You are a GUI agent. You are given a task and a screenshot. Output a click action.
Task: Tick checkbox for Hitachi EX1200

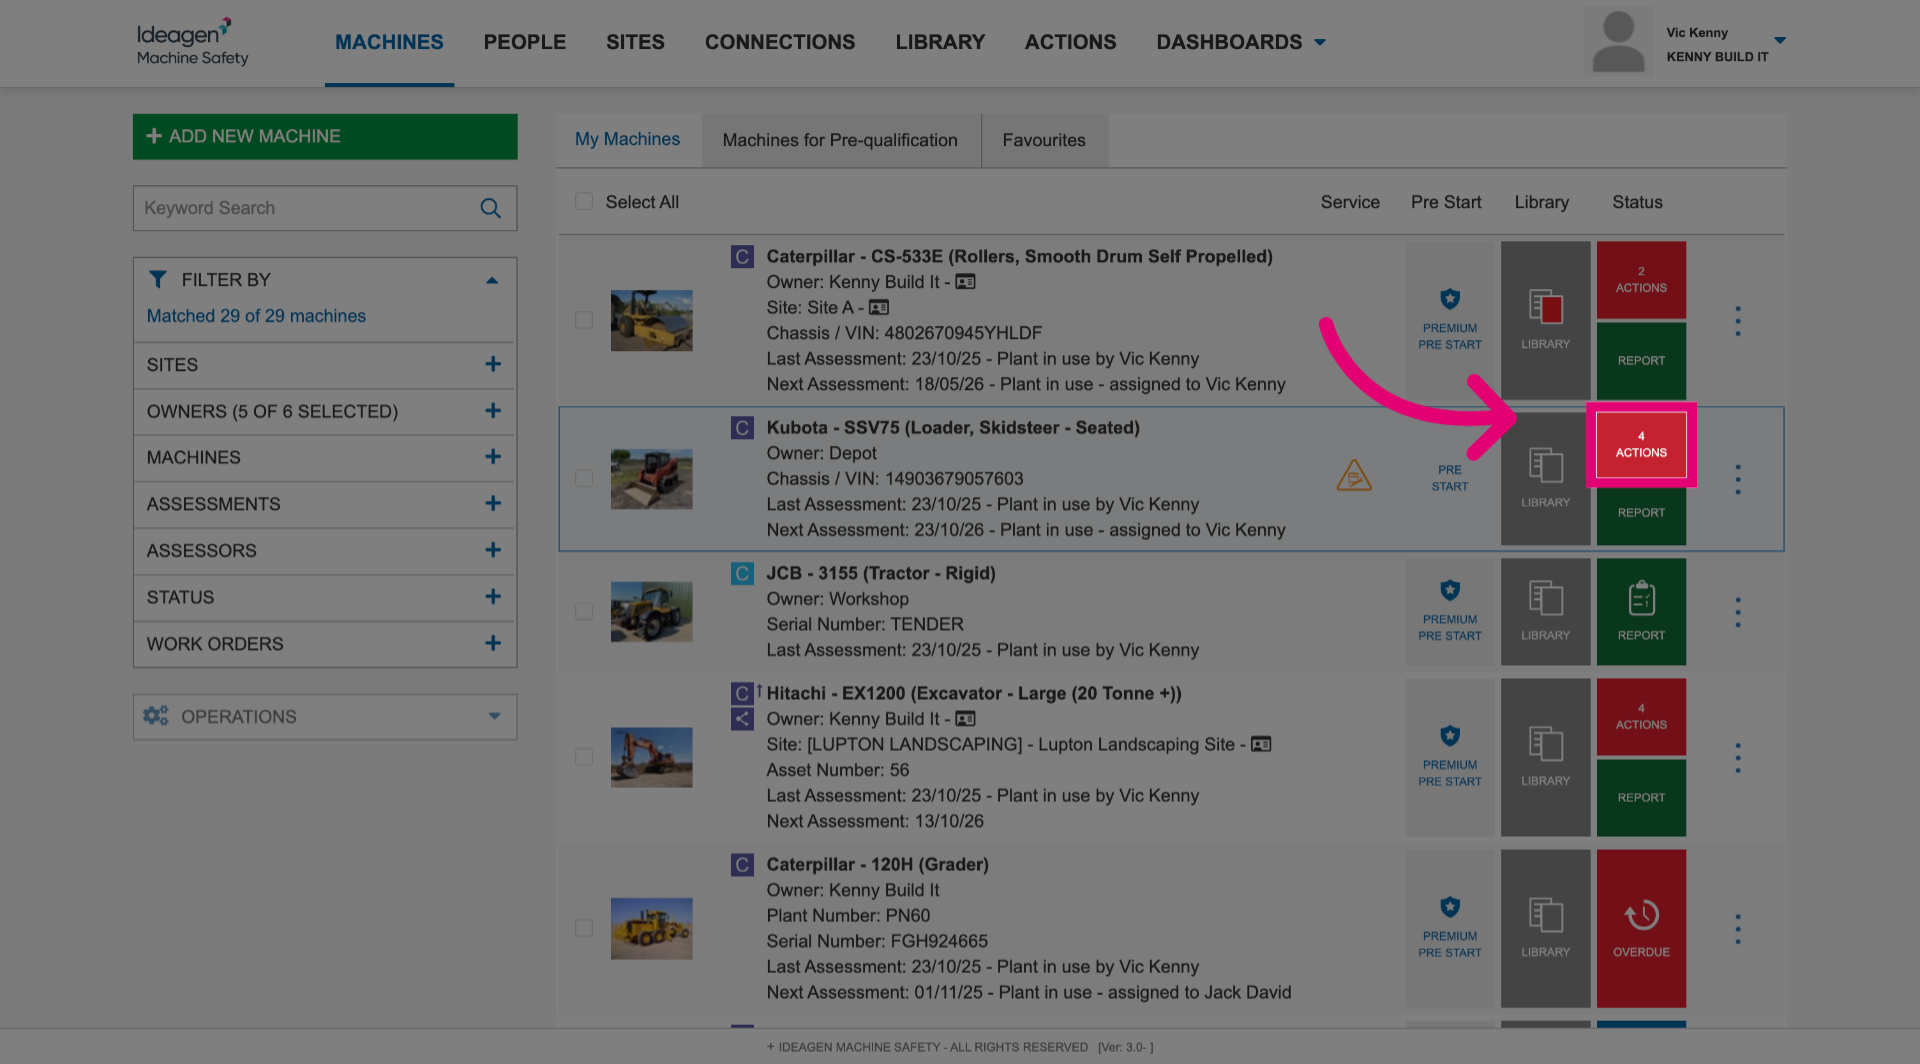point(584,757)
